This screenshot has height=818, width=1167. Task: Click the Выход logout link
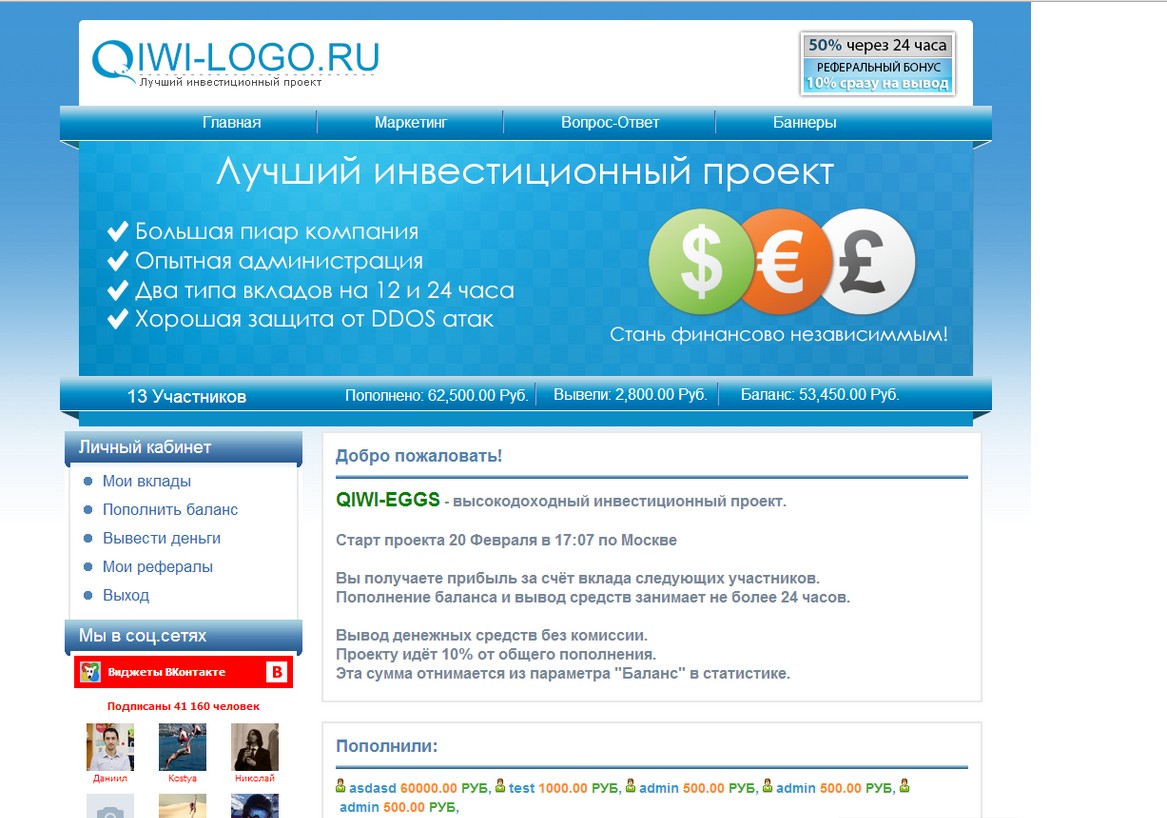126,595
